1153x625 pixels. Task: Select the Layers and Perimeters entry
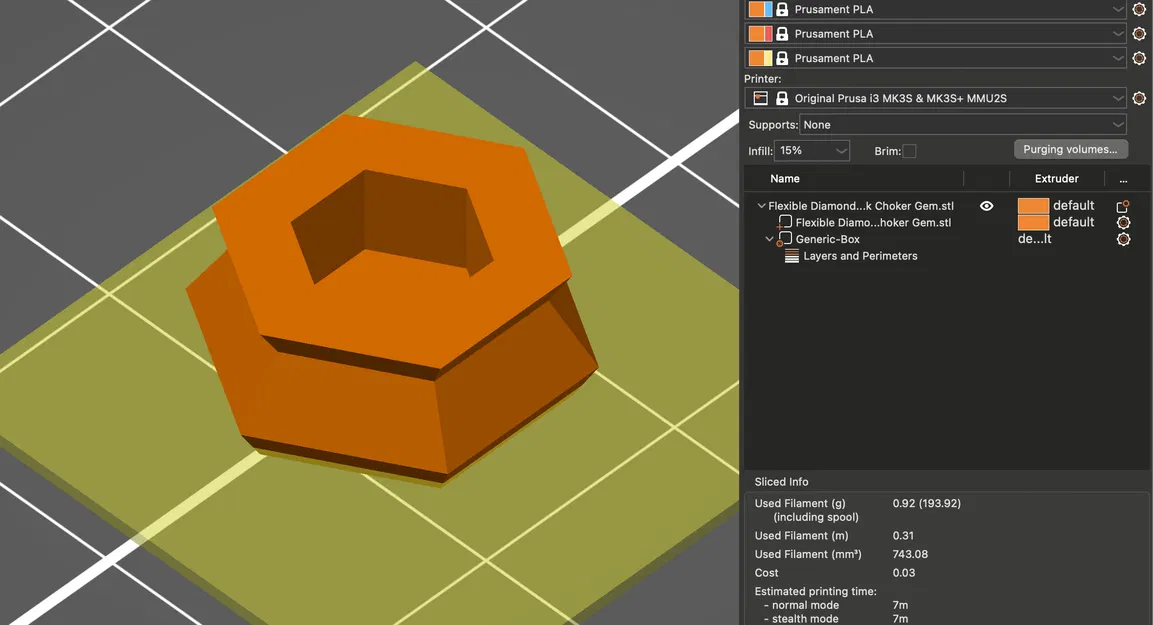coord(860,256)
